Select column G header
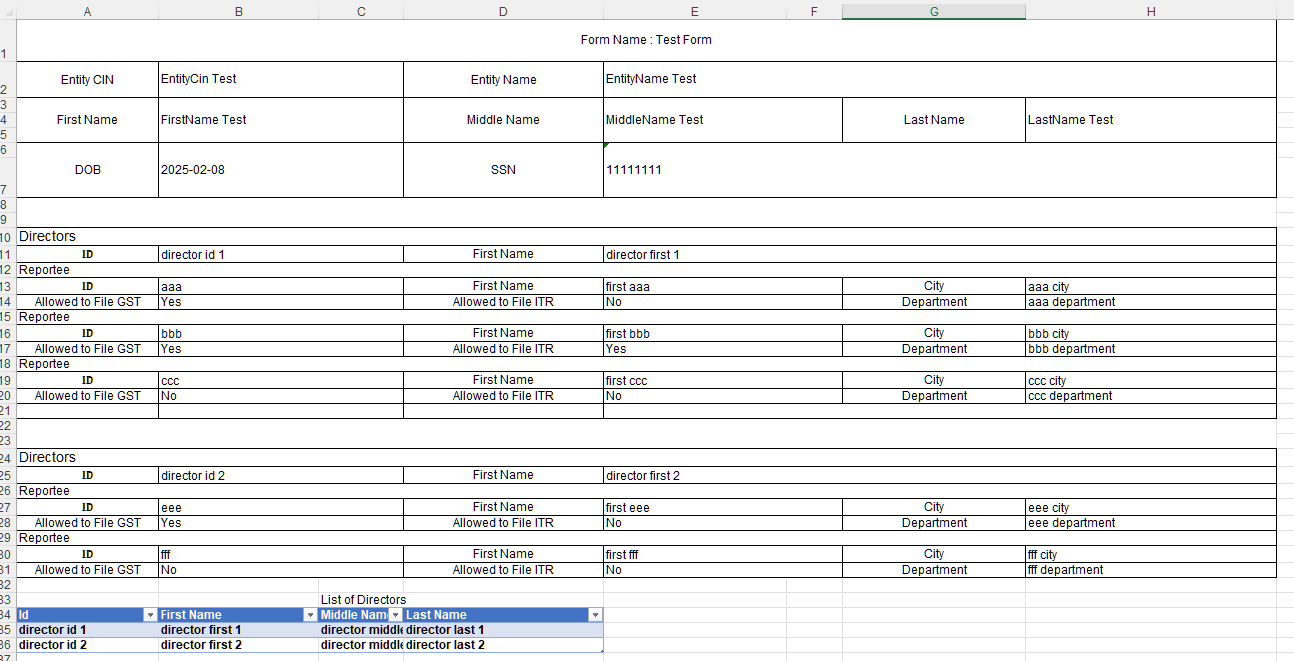 tap(933, 11)
